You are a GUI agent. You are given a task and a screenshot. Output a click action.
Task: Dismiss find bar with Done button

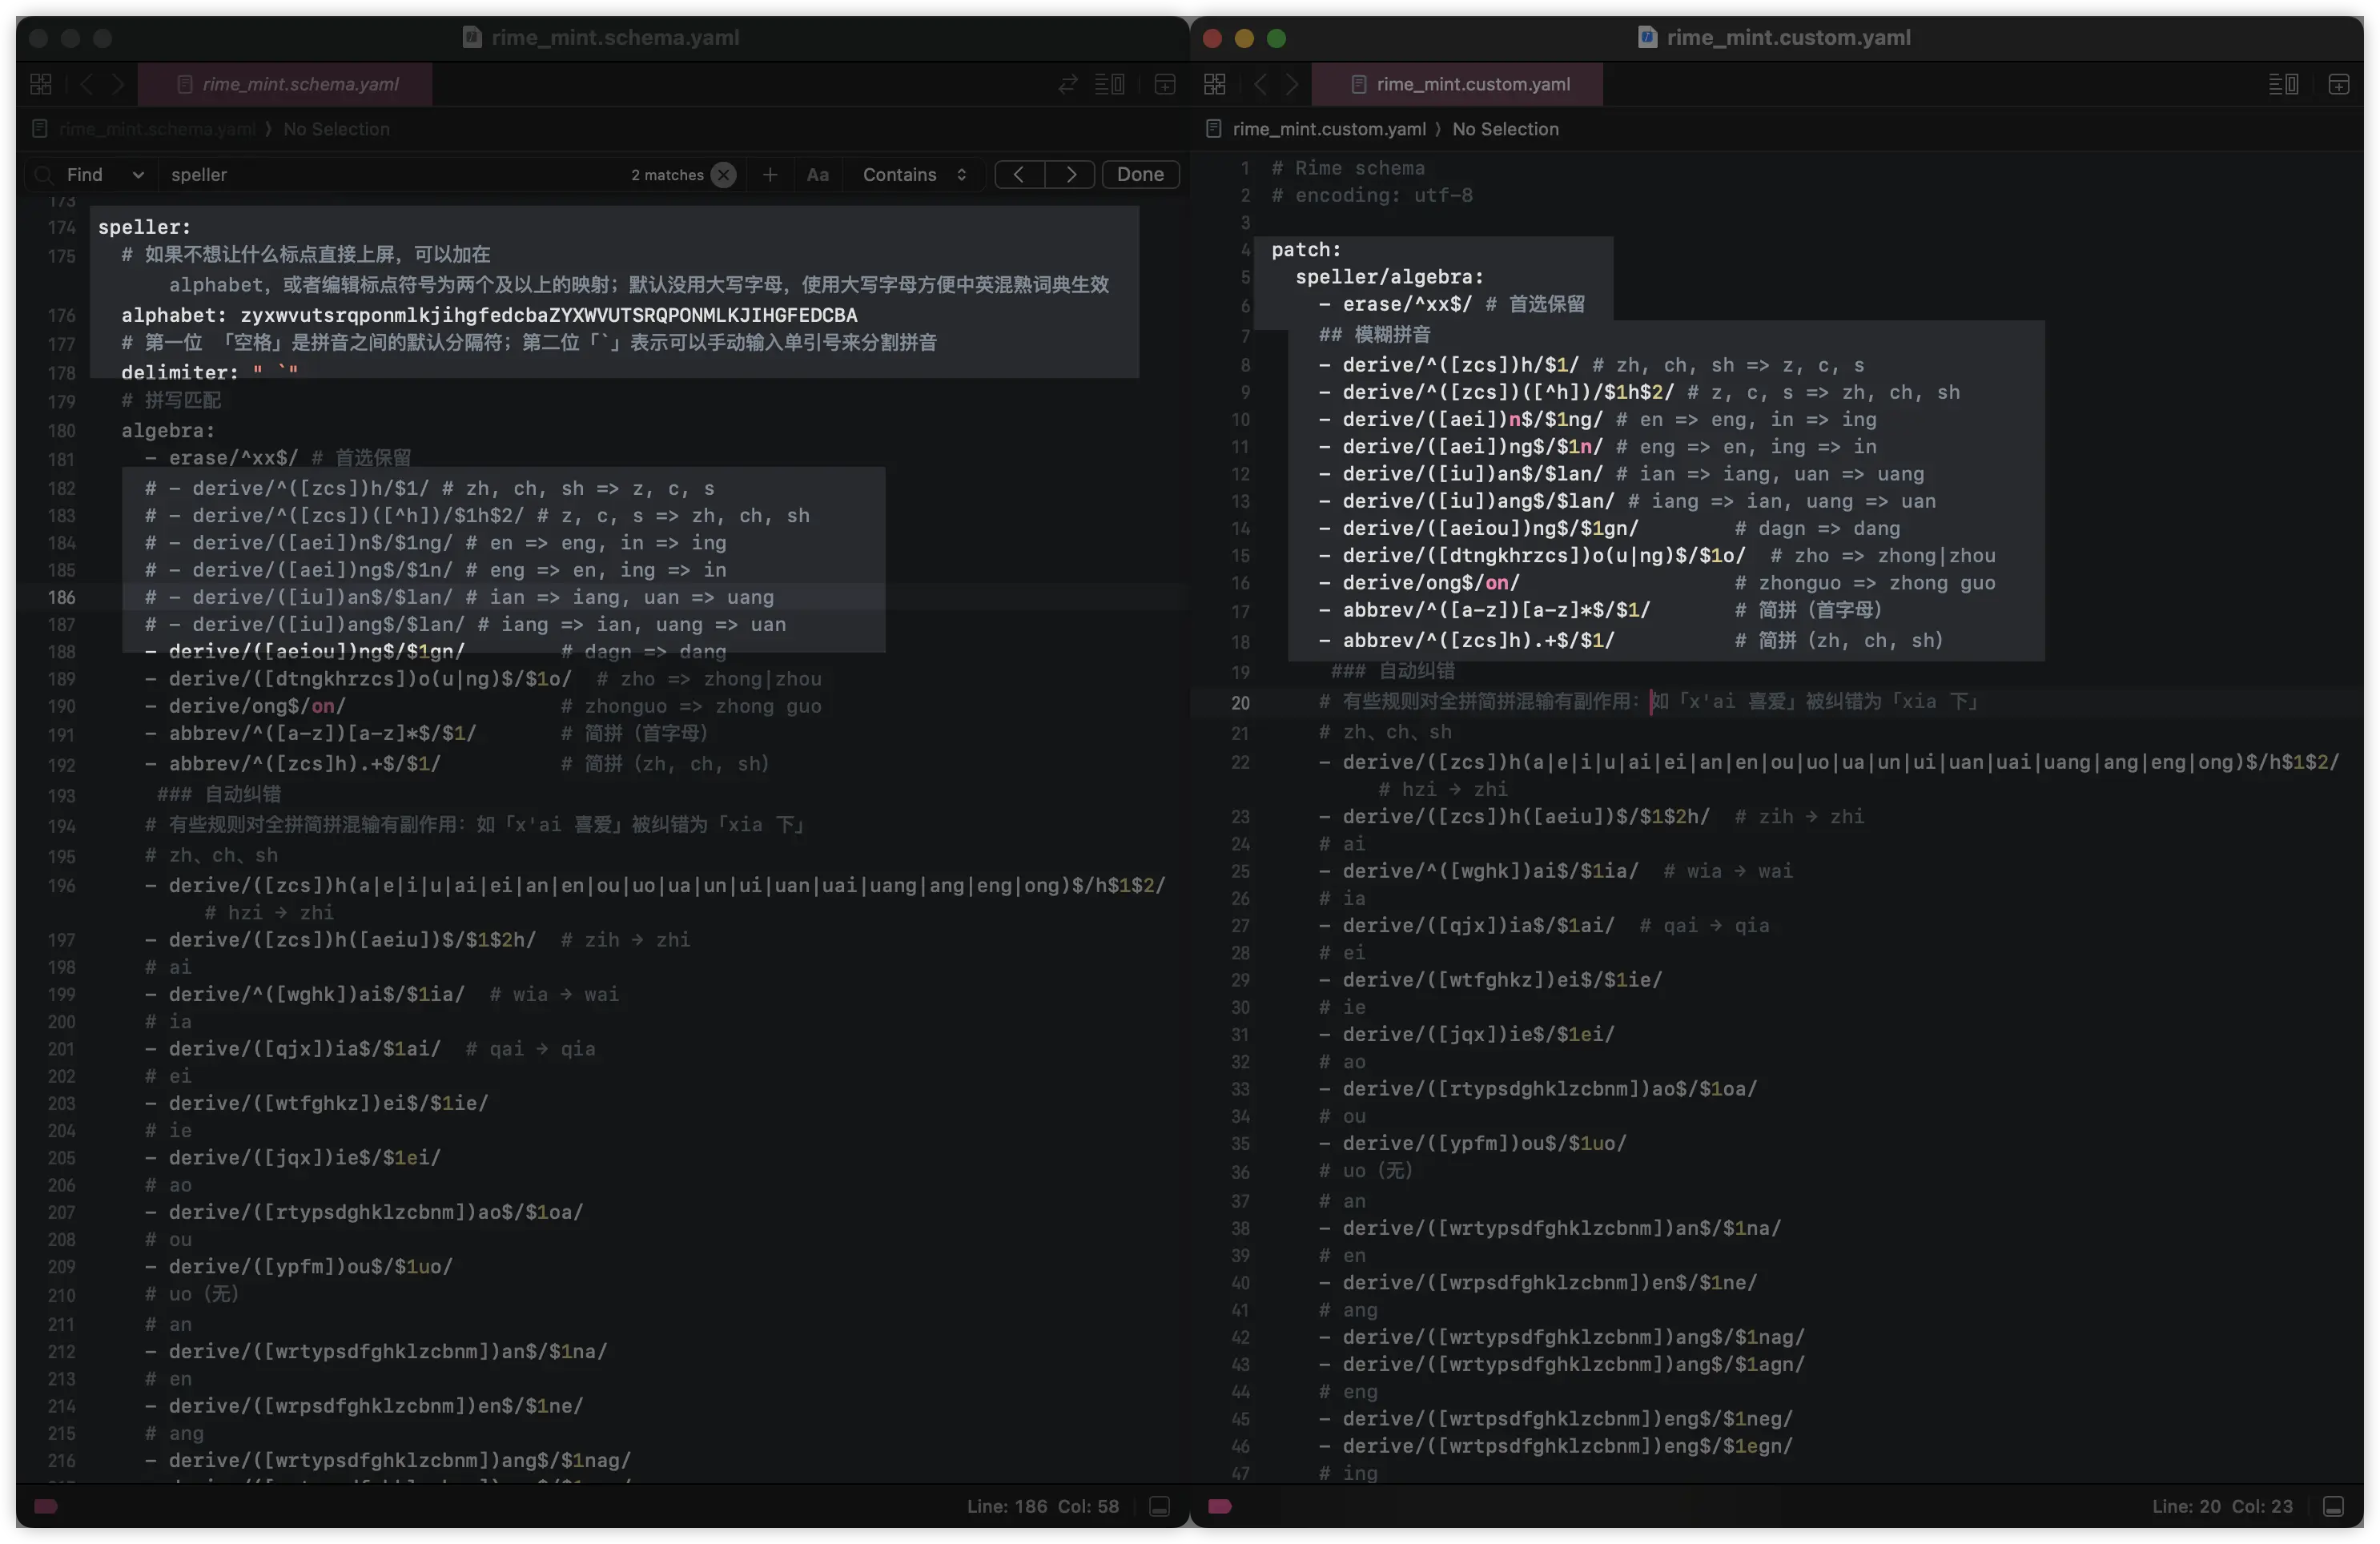(1140, 174)
